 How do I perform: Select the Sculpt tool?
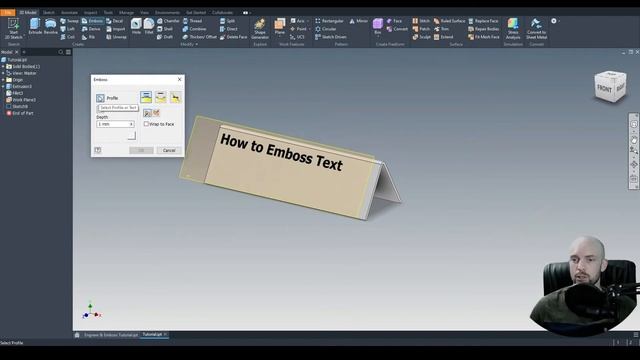click(x=421, y=37)
